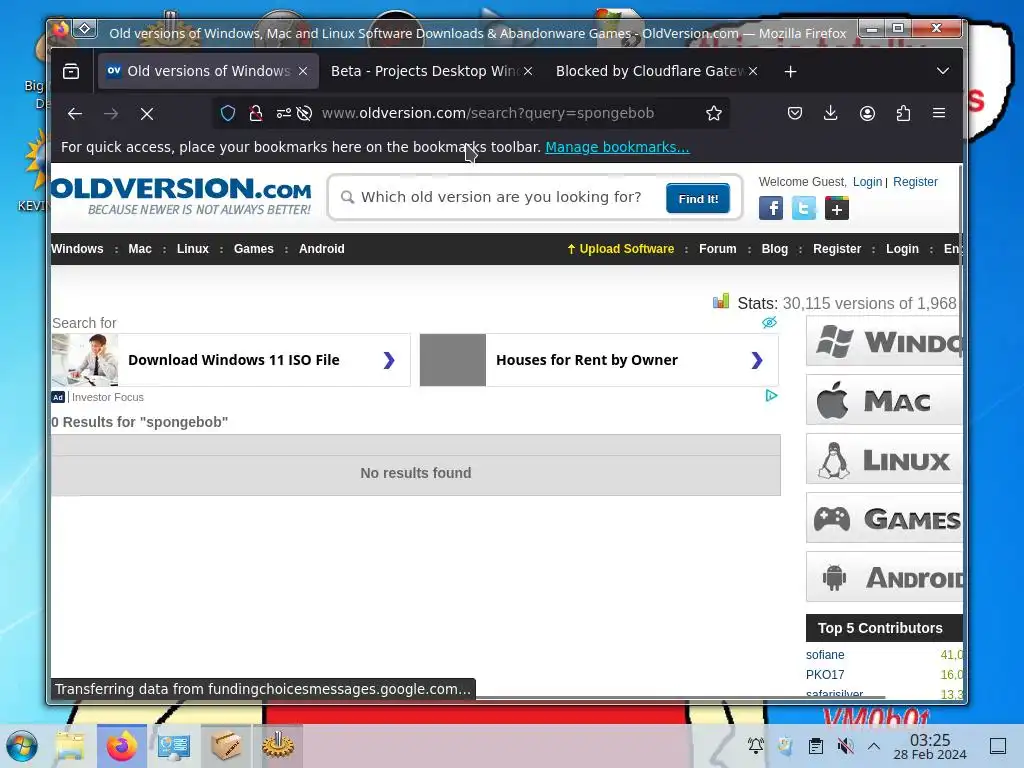Open the Twitter share icon

[804, 208]
